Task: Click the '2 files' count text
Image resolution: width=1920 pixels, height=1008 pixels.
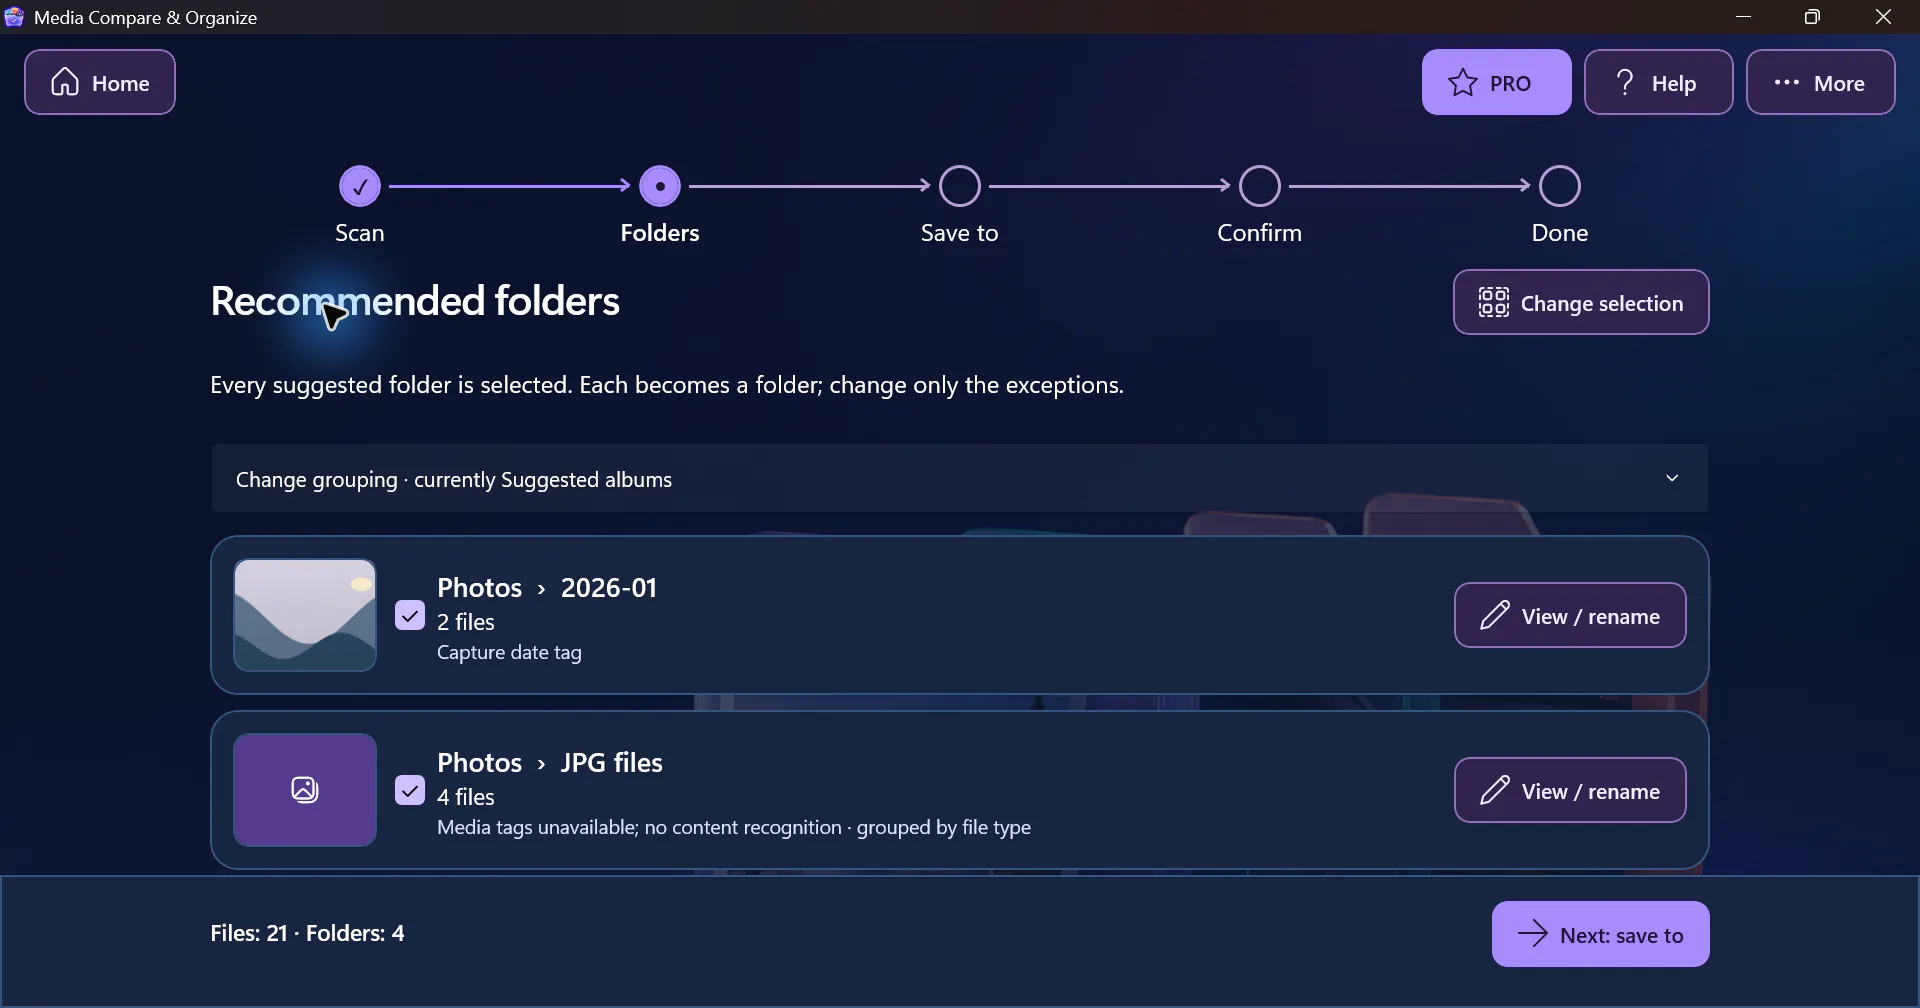Action: pos(466,622)
